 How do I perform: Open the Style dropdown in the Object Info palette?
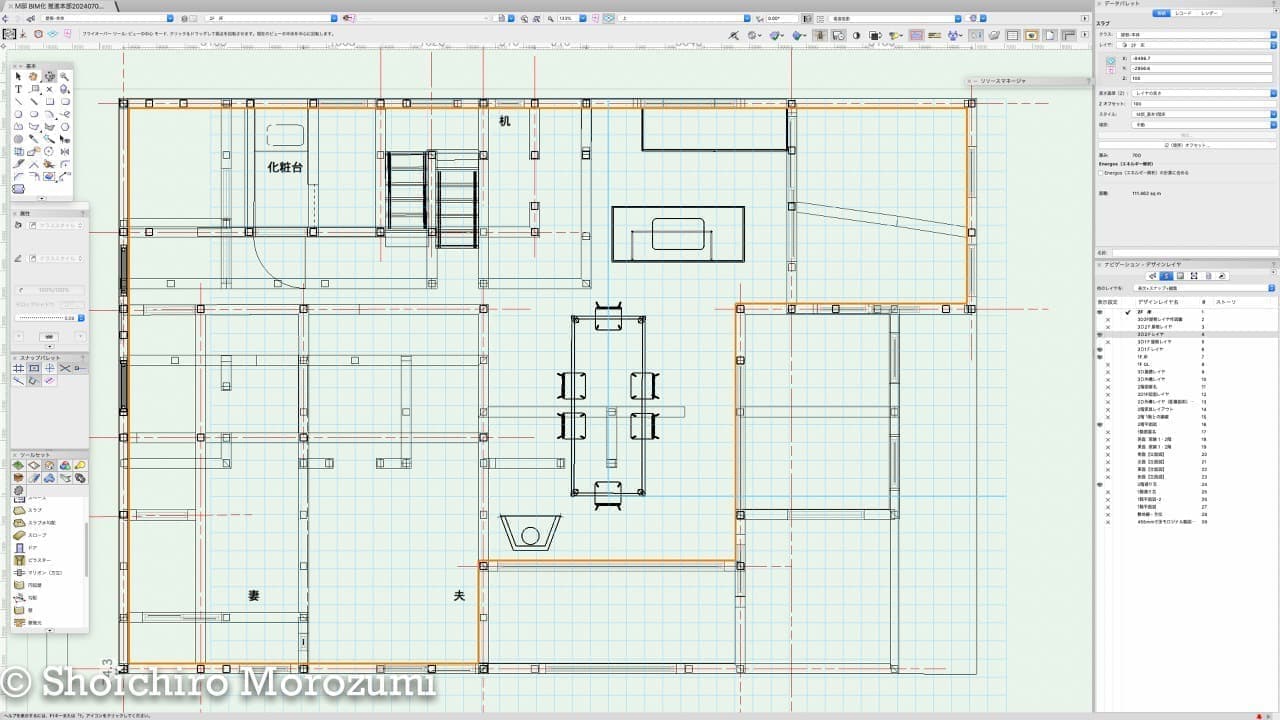coord(1191,115)
